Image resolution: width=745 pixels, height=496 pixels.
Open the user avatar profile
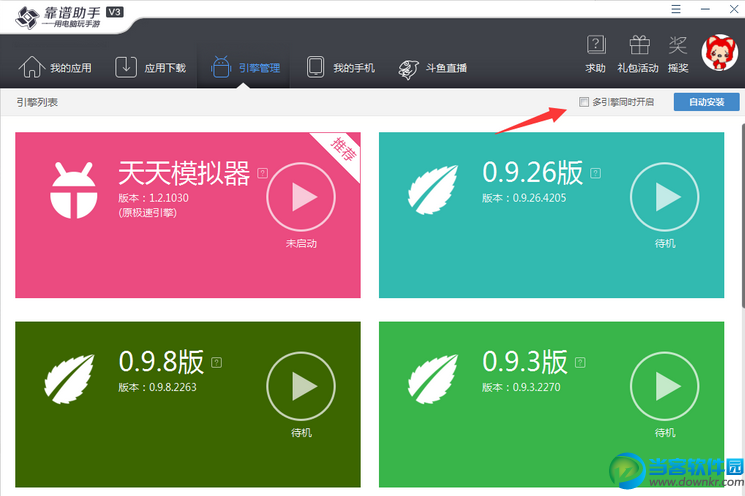point(719,53)
